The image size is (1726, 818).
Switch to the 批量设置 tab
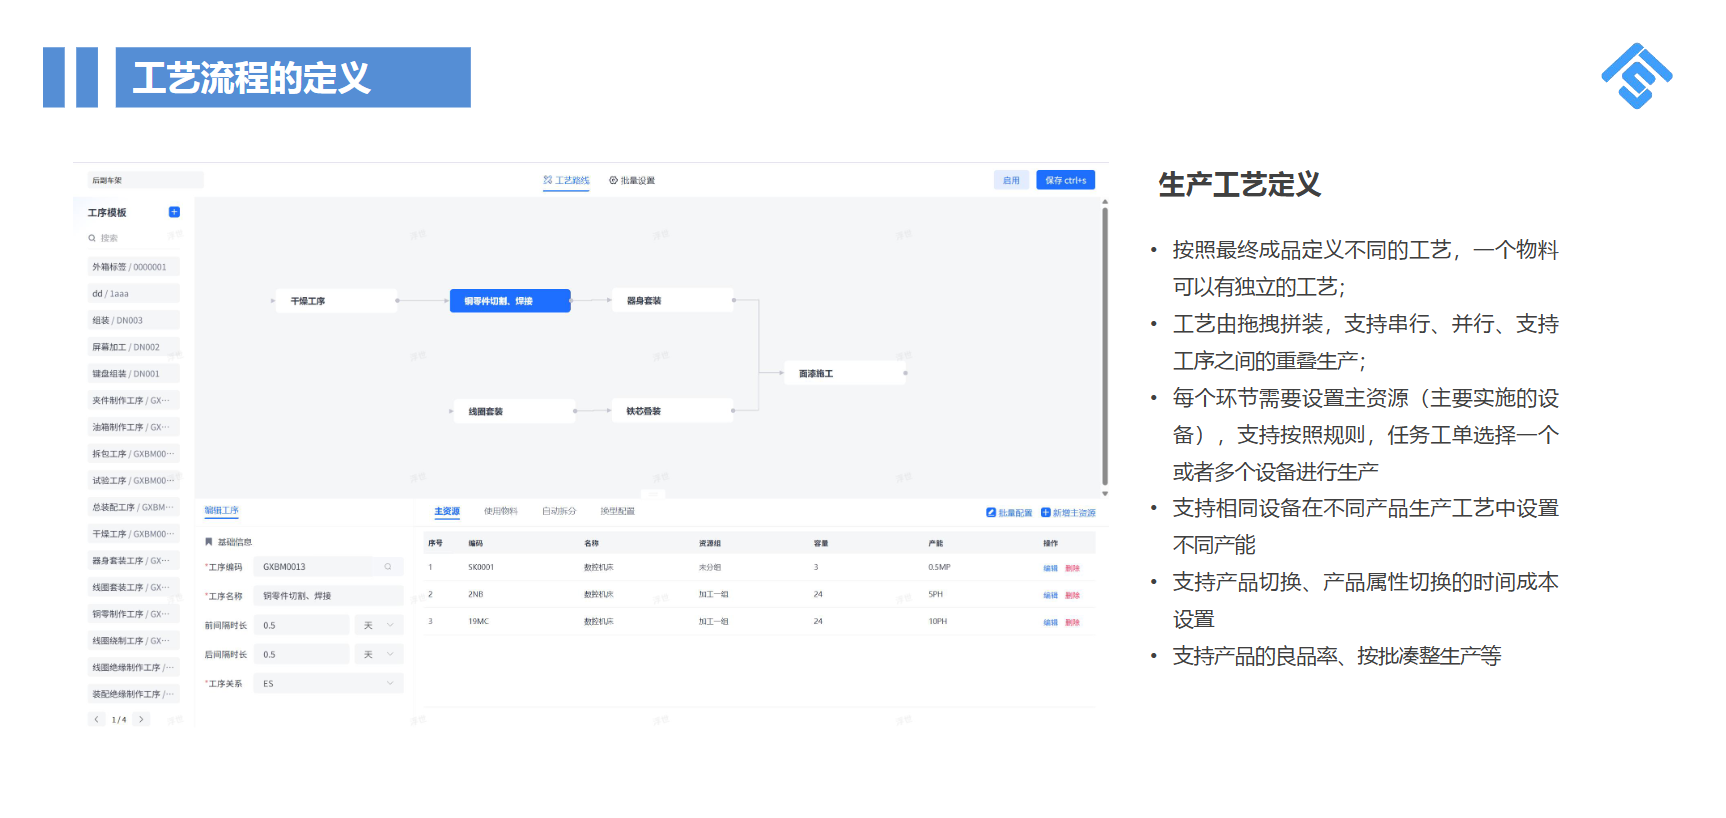[x=632, y=181]
